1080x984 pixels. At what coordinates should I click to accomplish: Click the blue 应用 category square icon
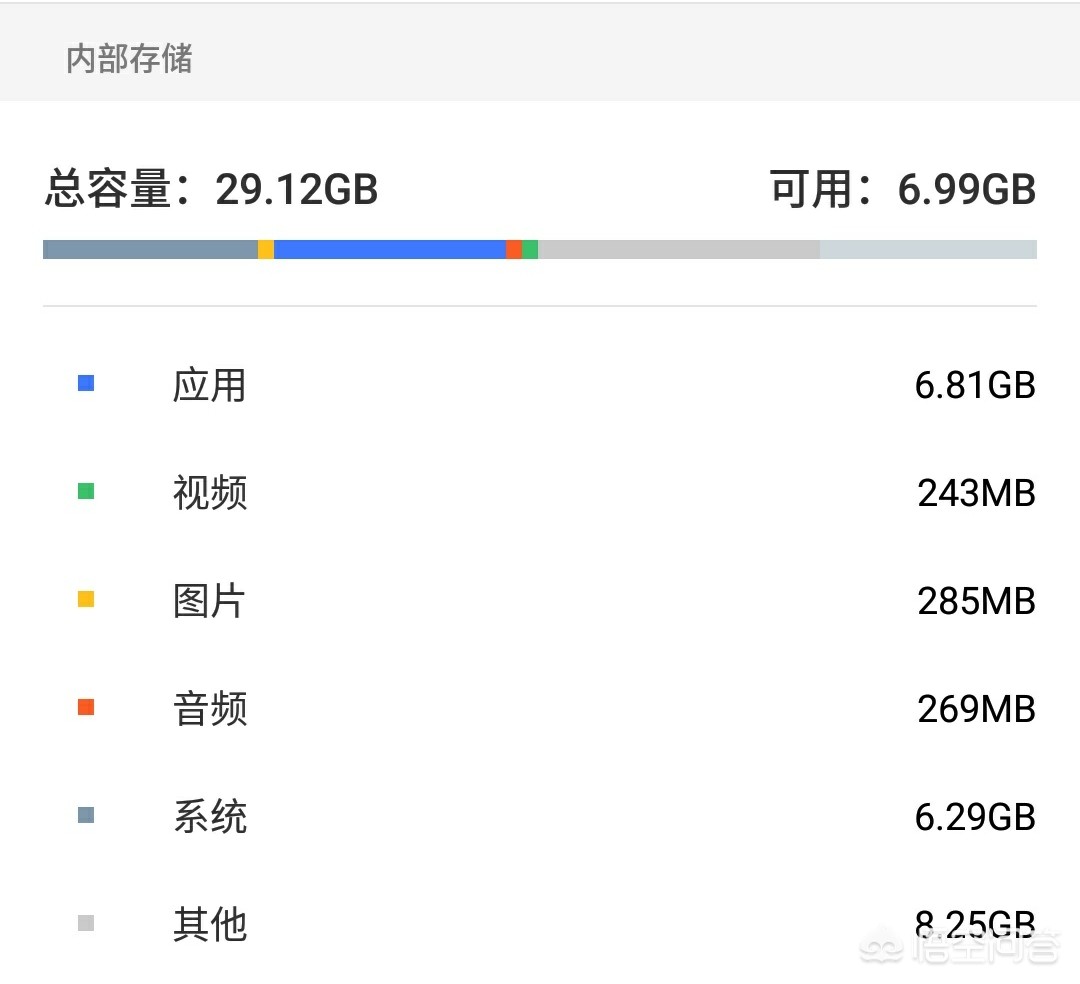(85, 383)
